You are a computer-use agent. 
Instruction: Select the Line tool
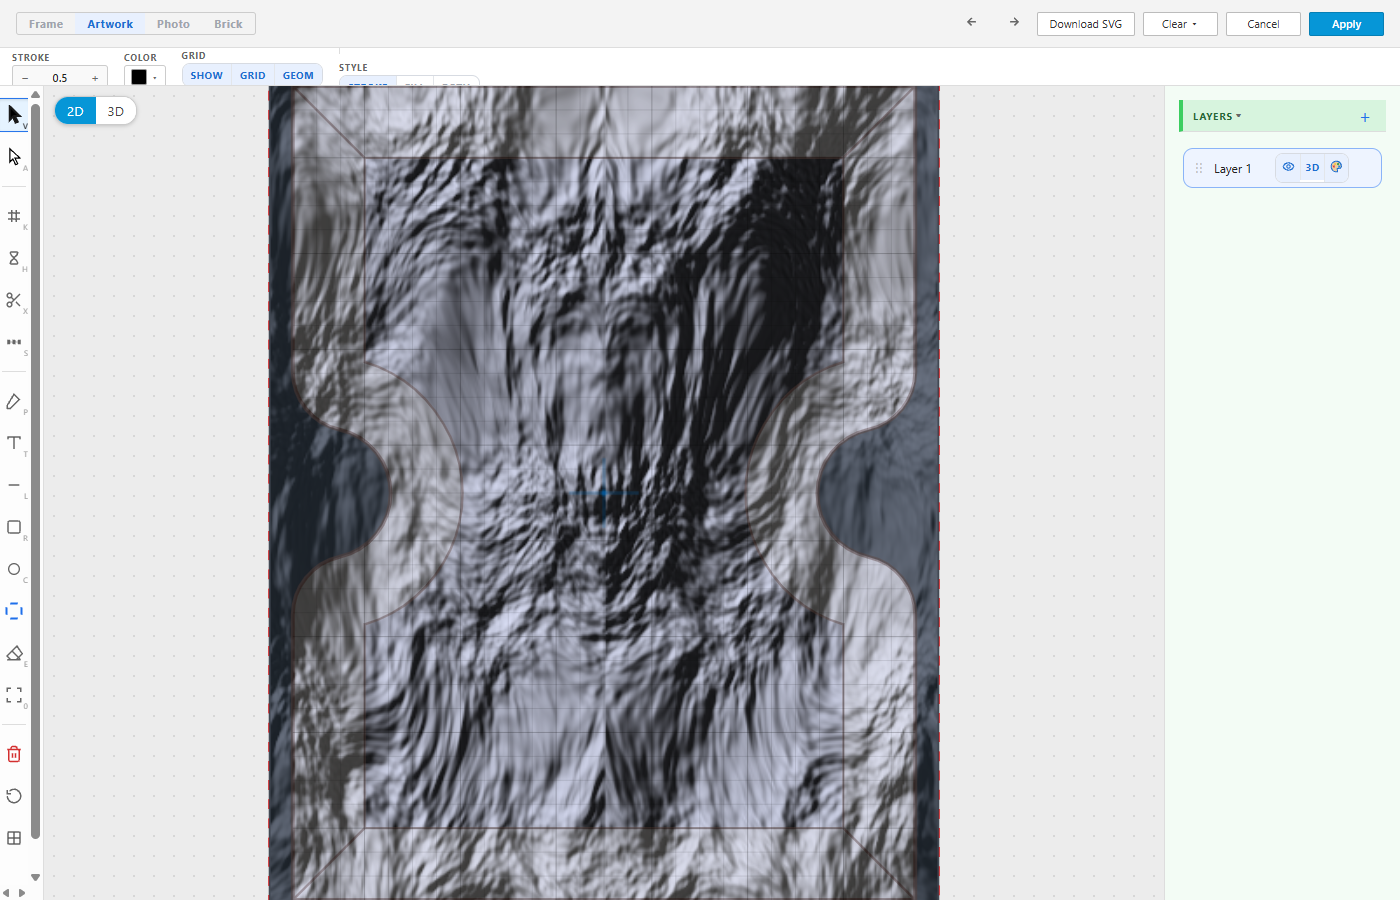coord(14,485)
